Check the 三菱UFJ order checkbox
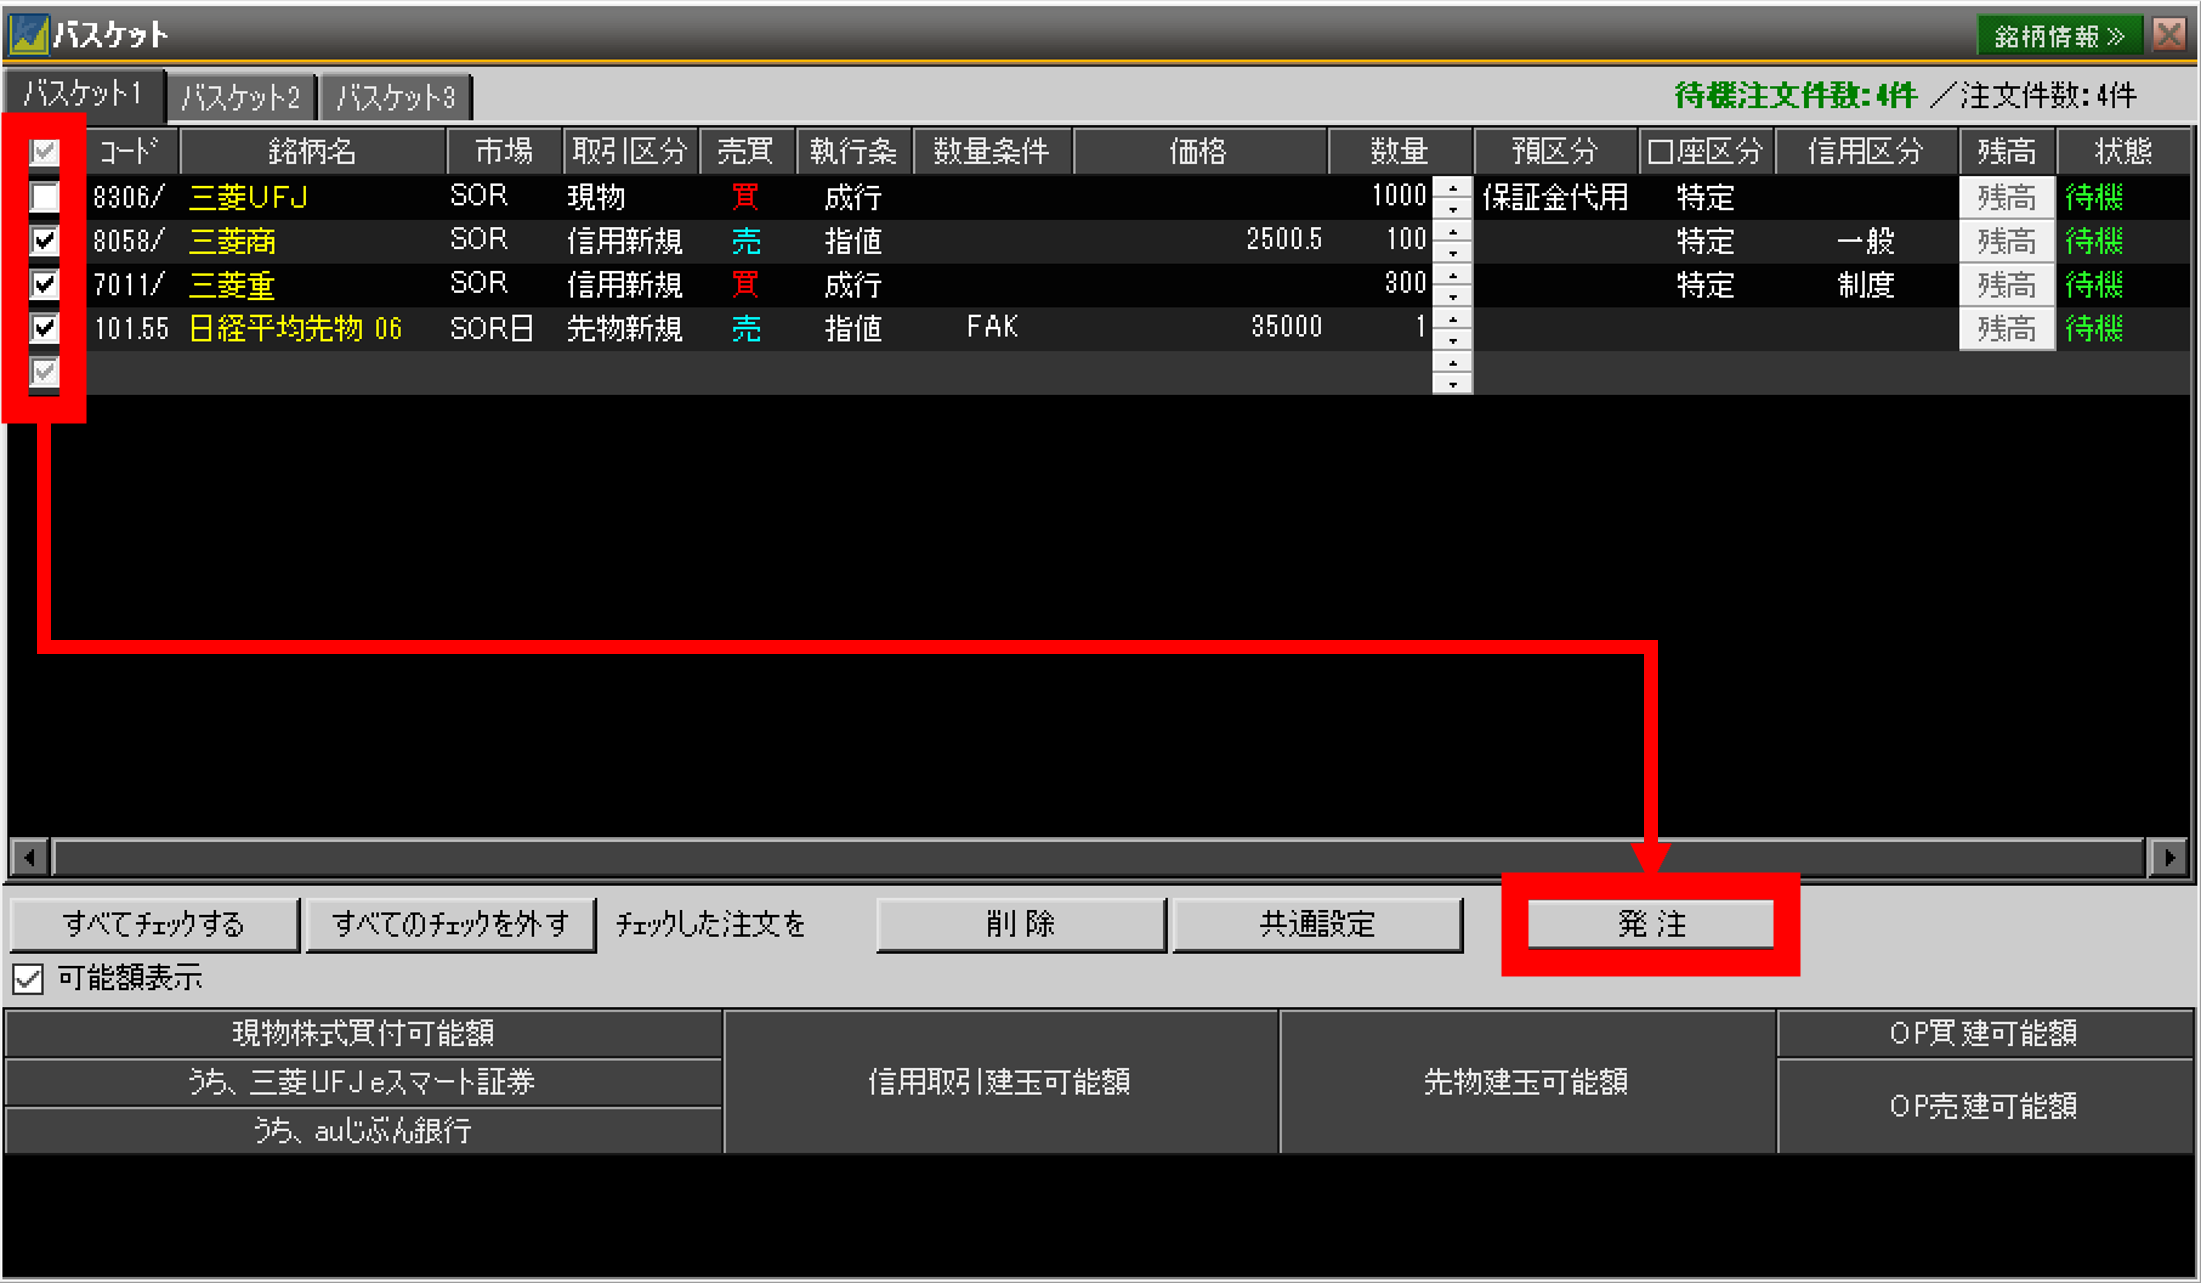 [x=45, y=197]
